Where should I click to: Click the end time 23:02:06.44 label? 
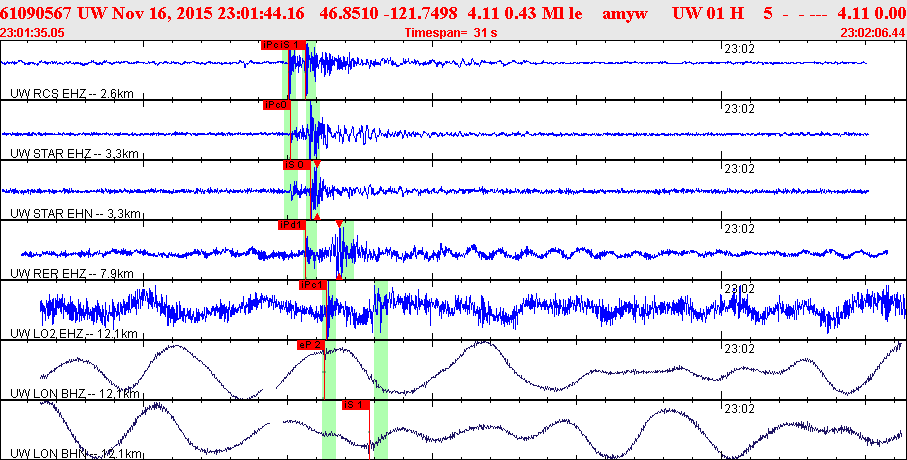(x=873, y=33)
